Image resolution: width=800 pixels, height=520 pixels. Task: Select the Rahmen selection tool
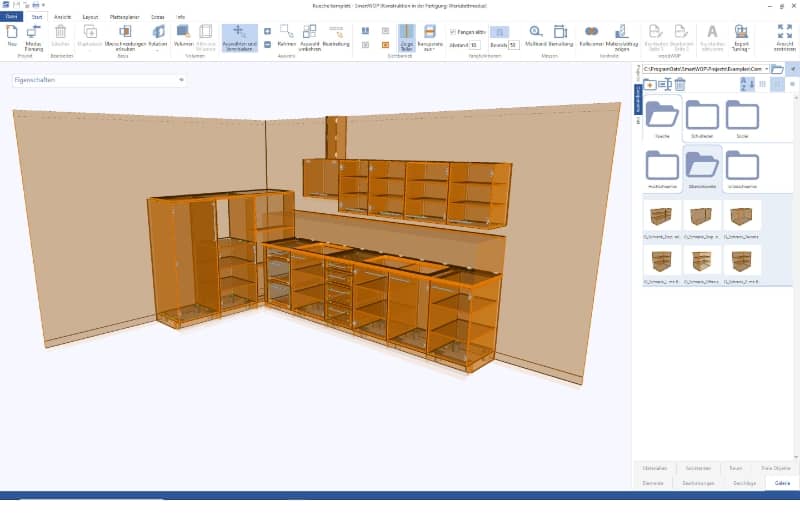(x=287, y=36)
